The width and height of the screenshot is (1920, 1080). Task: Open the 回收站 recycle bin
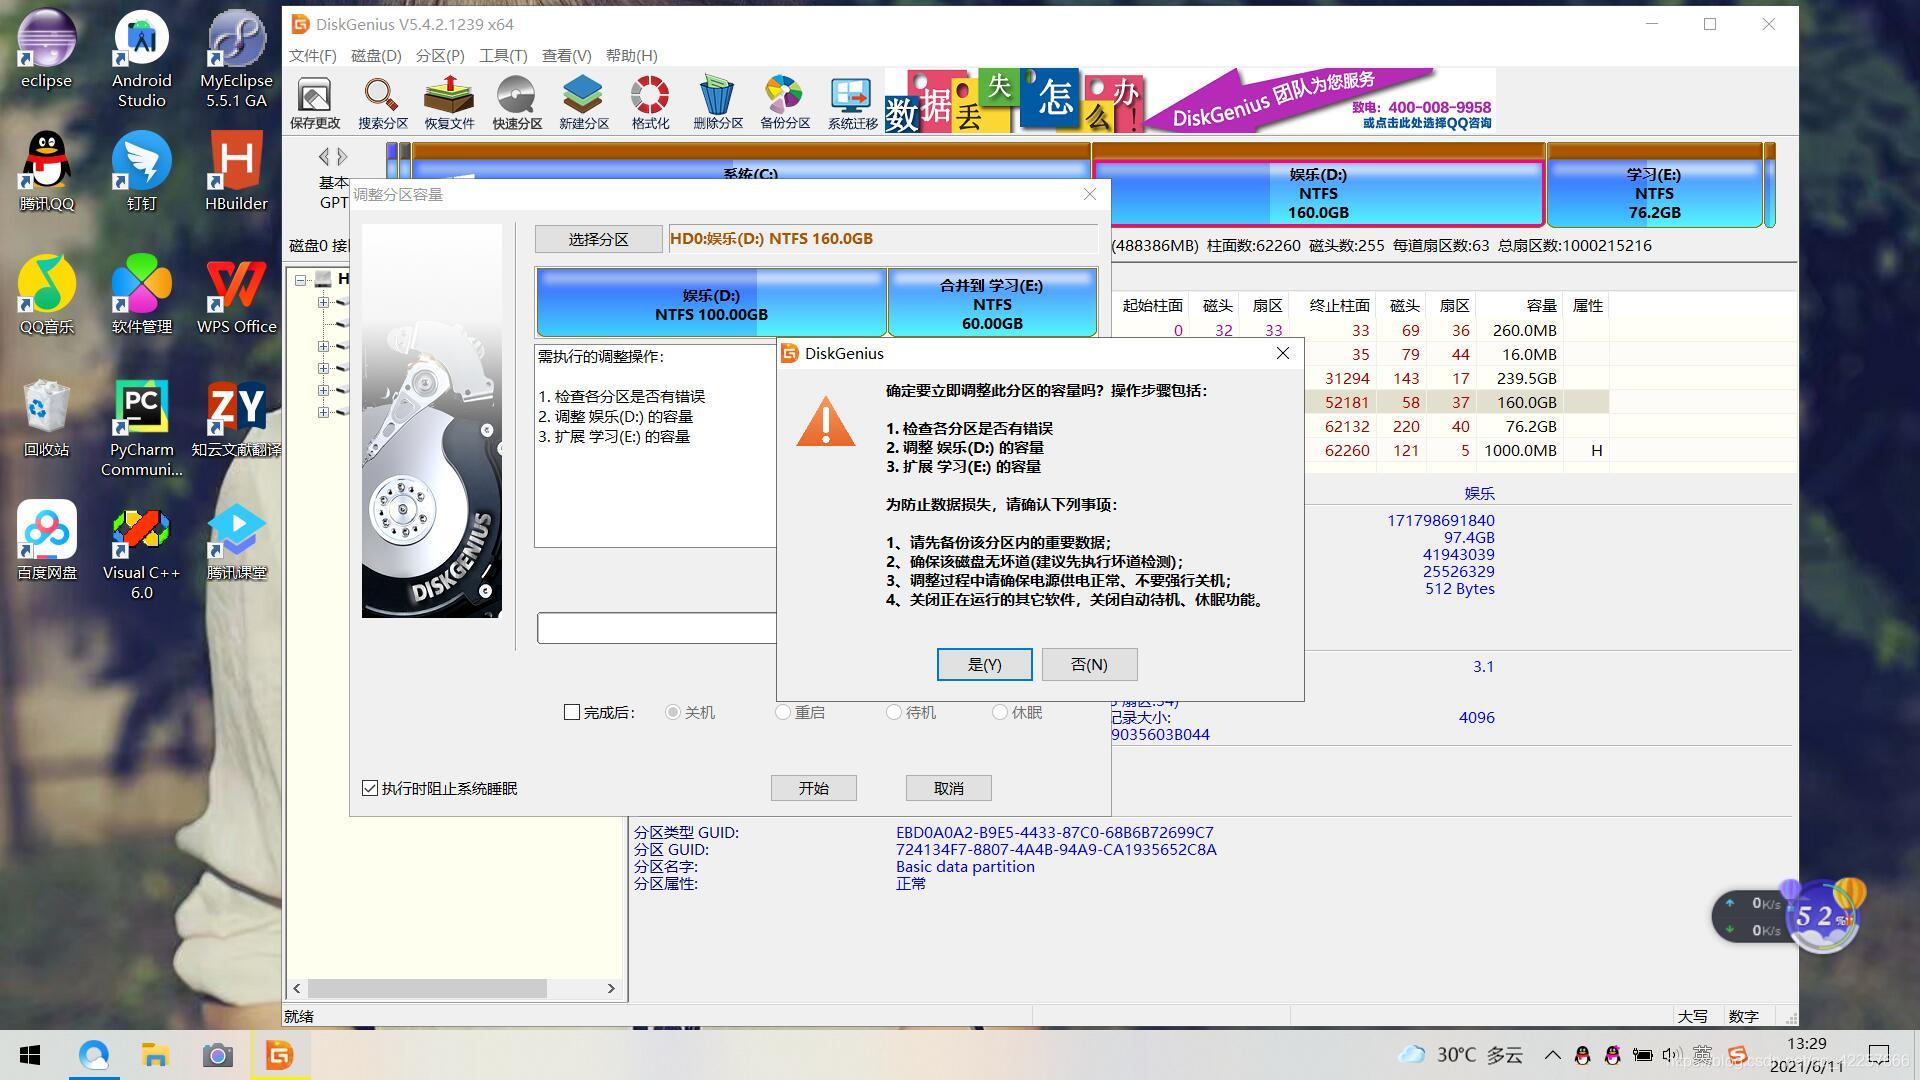coord(46,418)
